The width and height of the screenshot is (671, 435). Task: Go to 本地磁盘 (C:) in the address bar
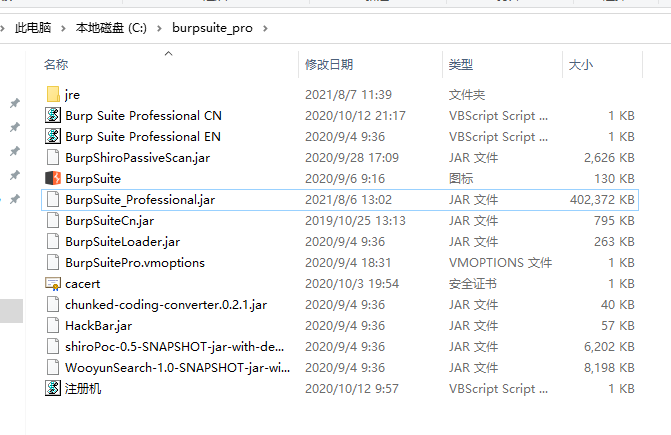pyautogui.click(x=111, y=28)
